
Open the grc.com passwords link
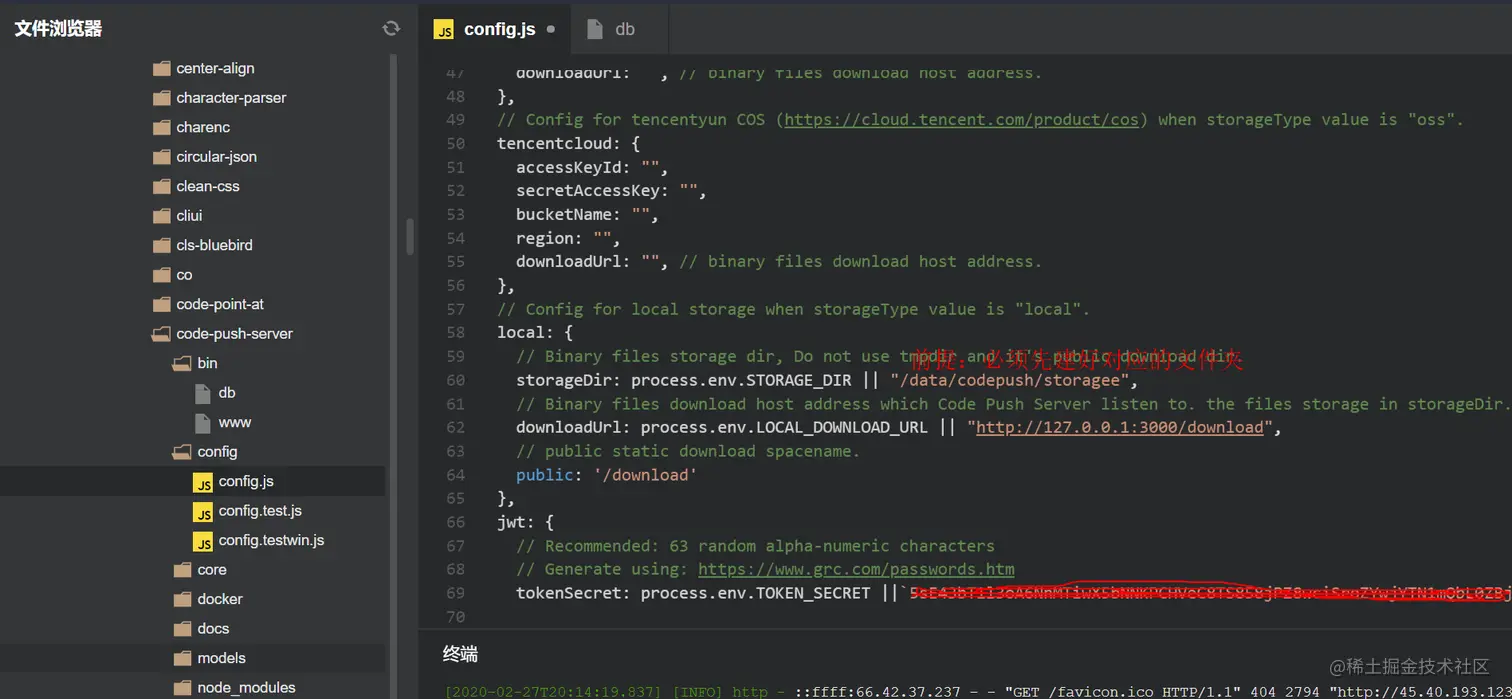tap(856, 569)
